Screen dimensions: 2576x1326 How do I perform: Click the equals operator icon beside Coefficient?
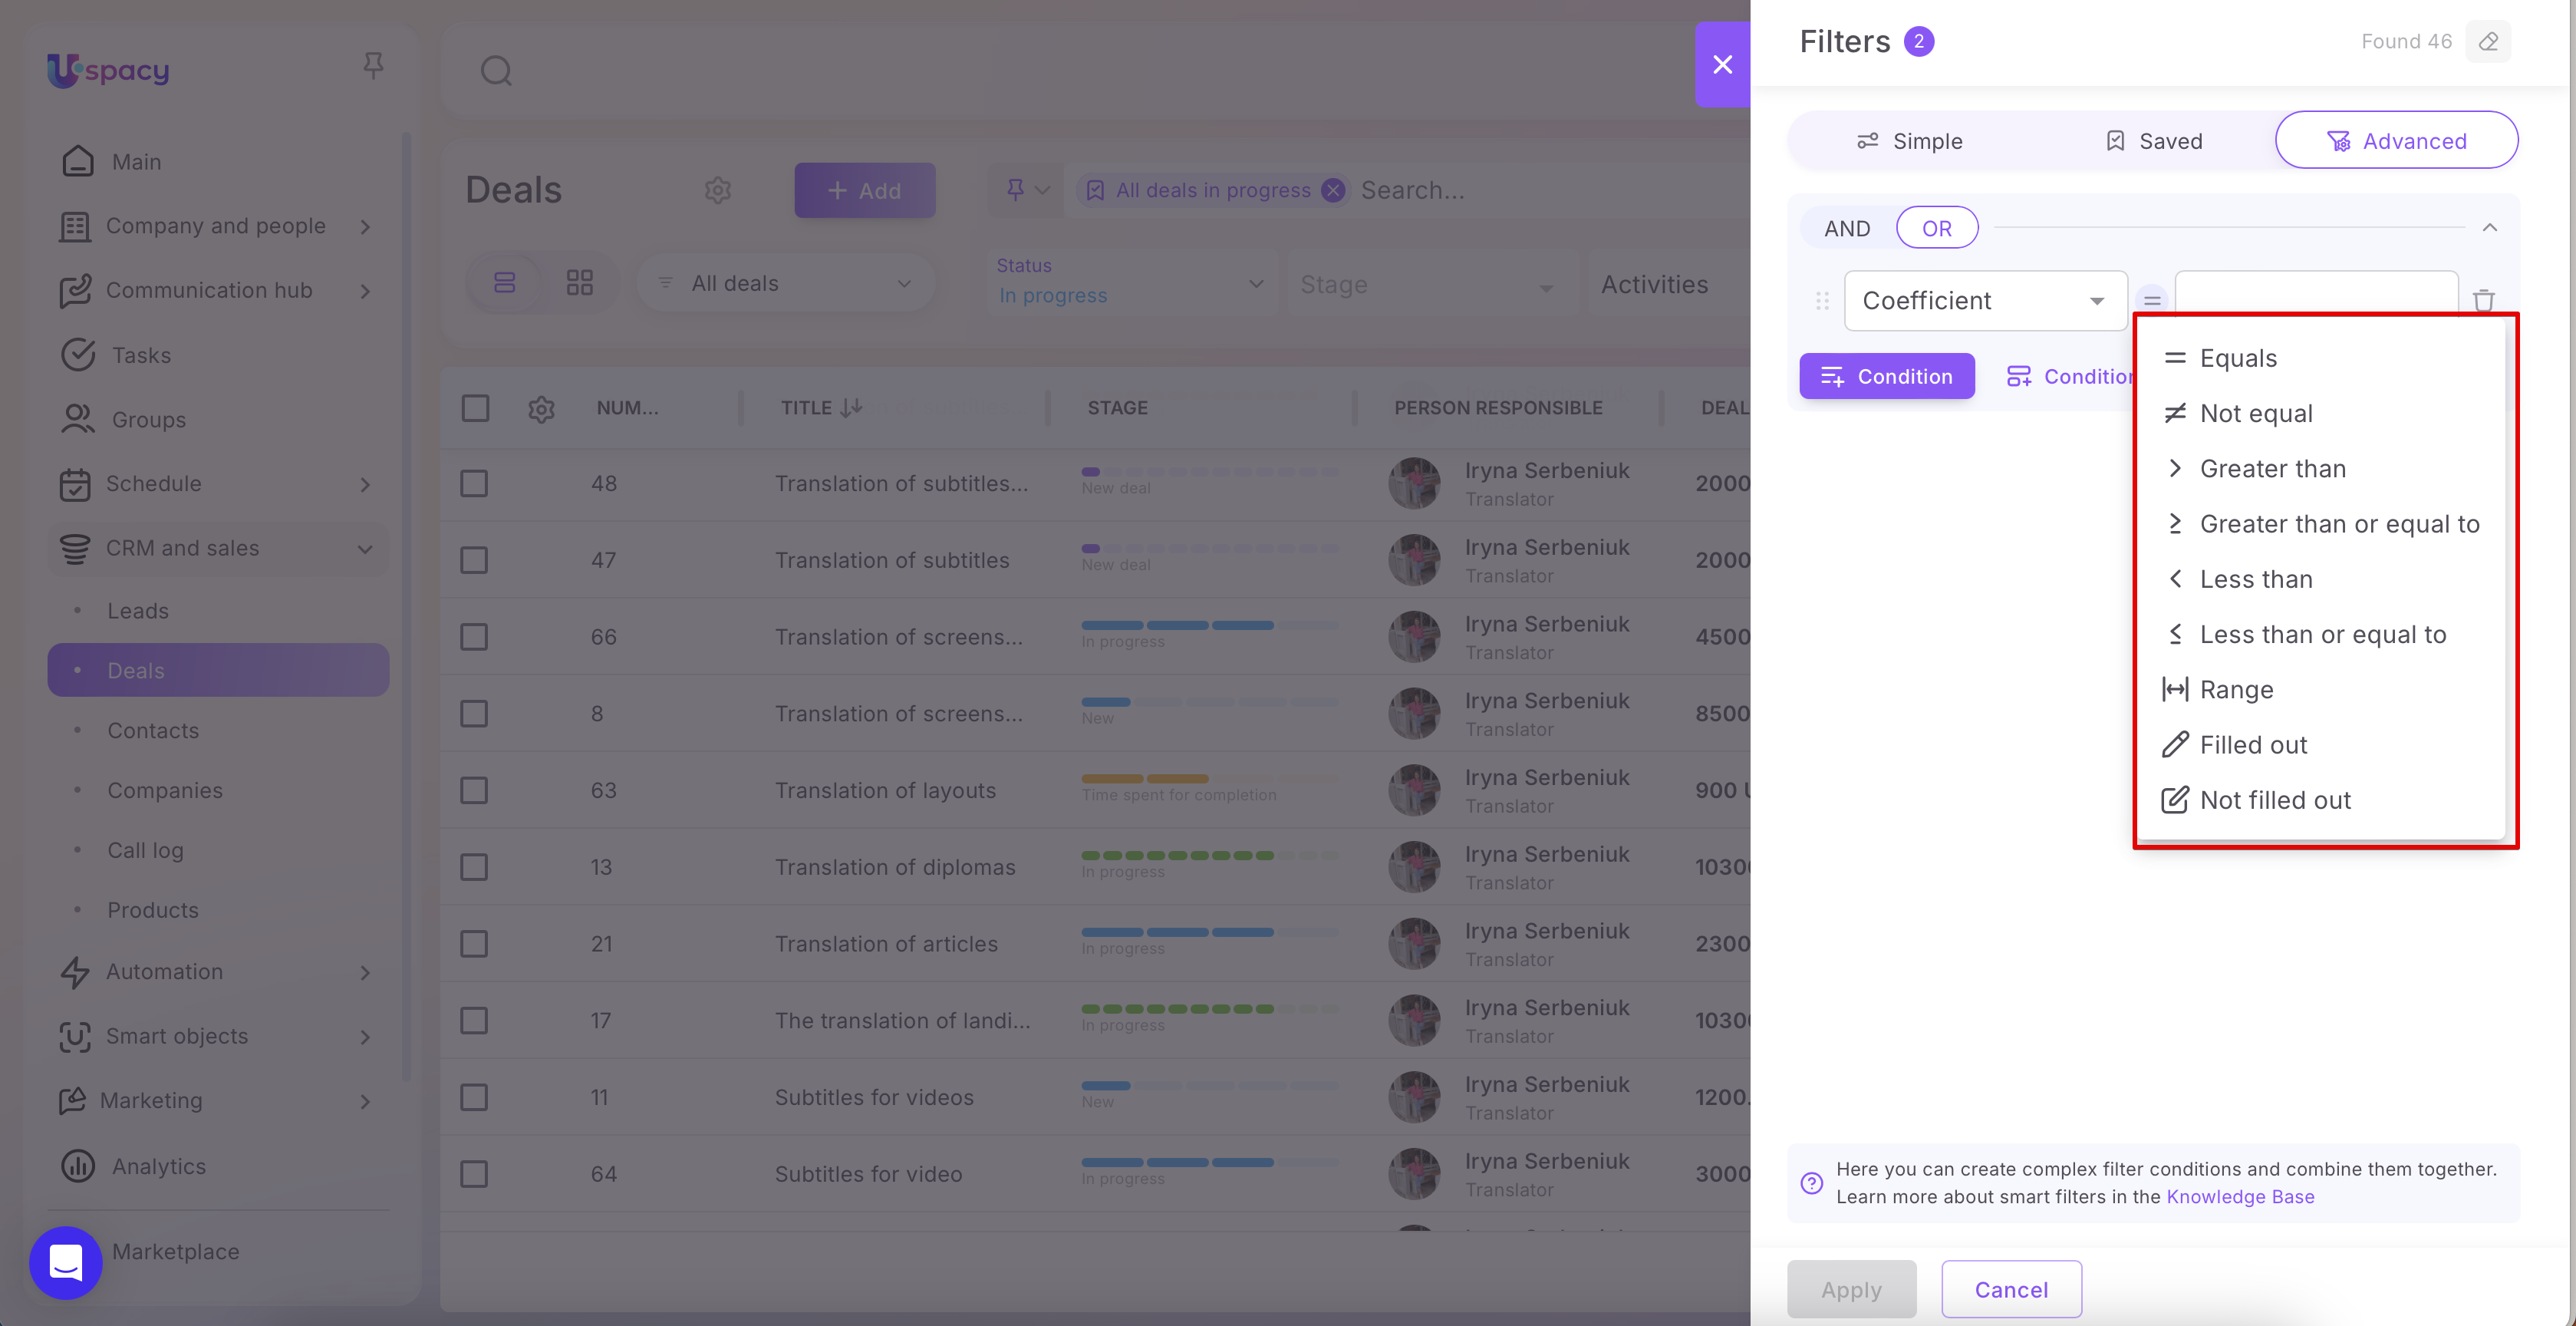2151,300
